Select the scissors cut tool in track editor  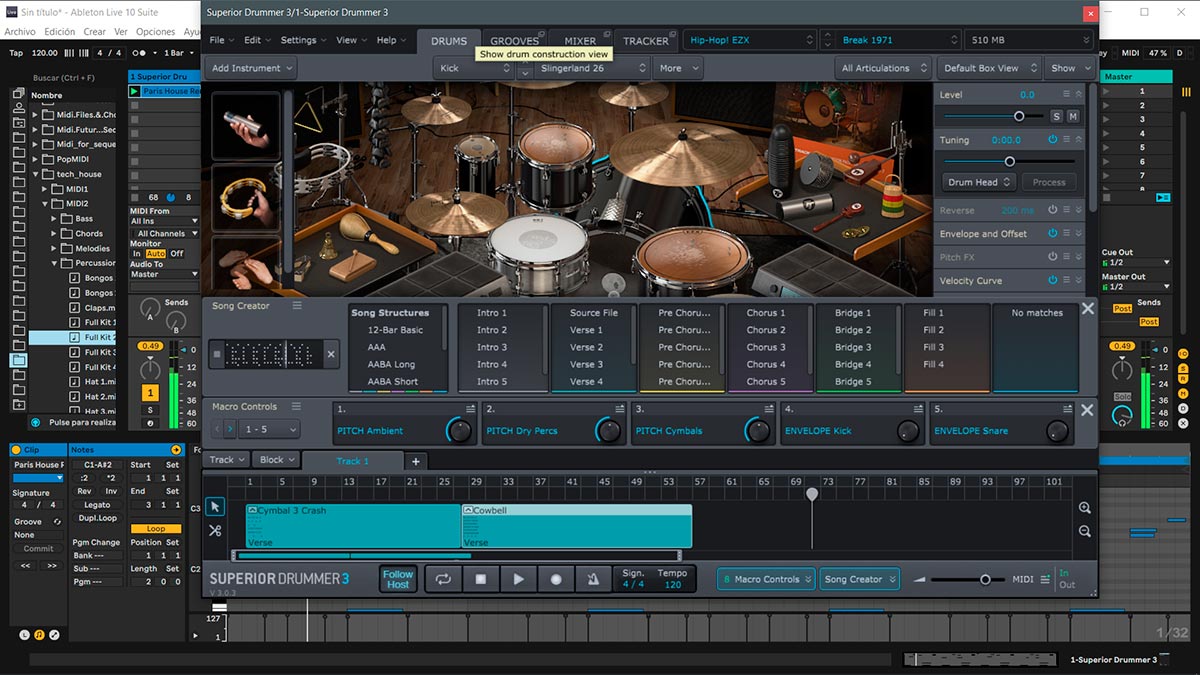point(215,531)
